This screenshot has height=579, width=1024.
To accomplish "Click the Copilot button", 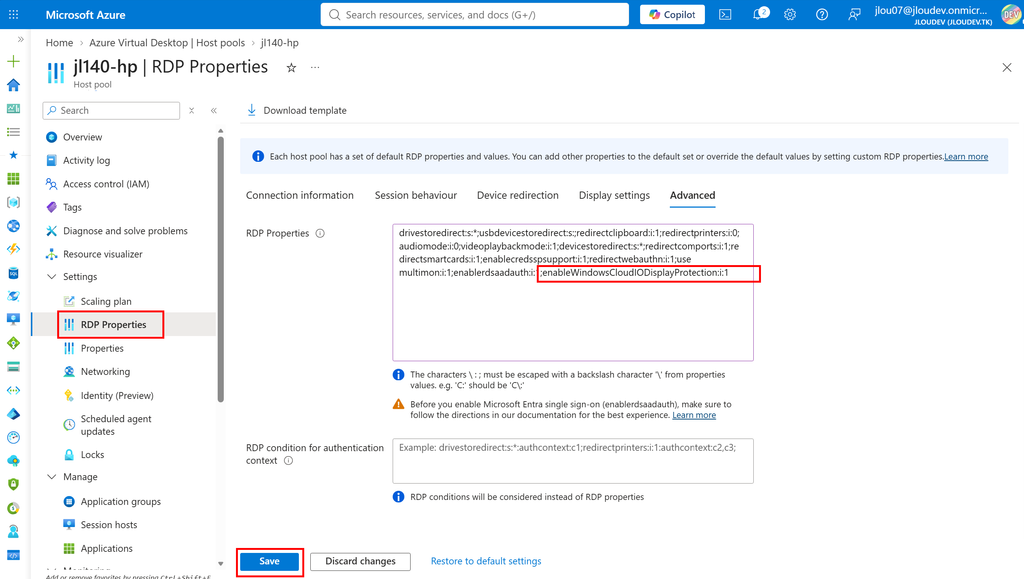I will tap(672, 14).
